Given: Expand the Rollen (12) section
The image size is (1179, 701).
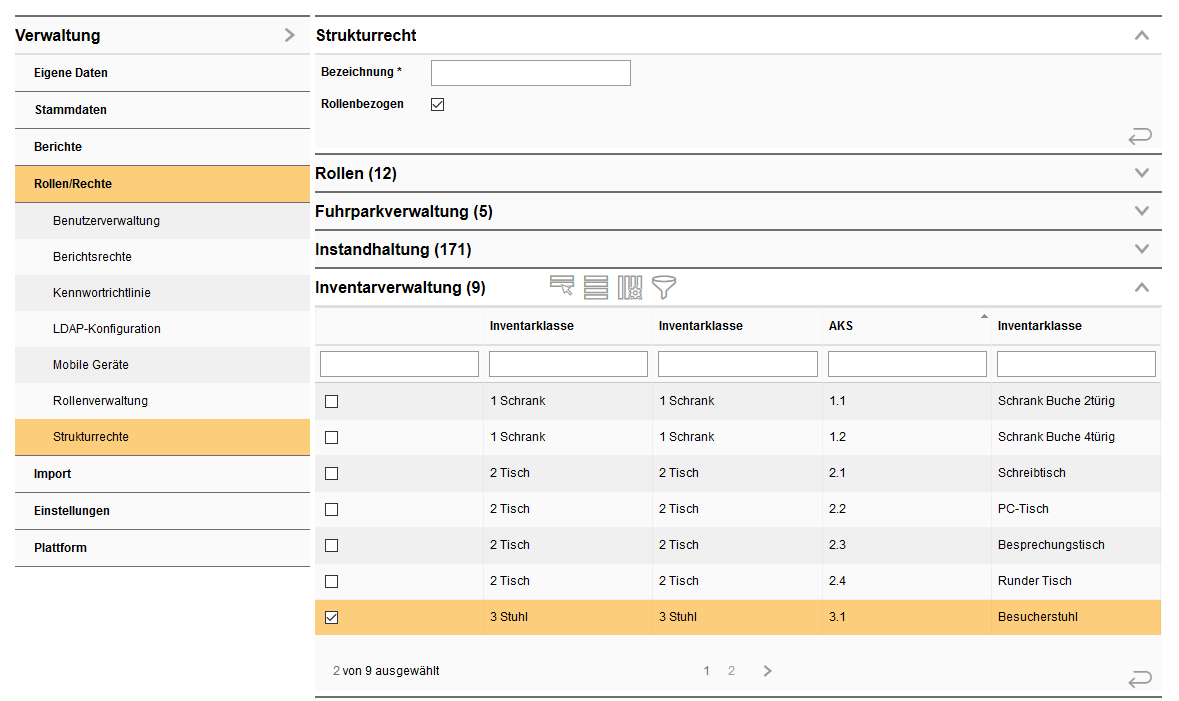Looking at the screenshot, I should coord(1141,172).
